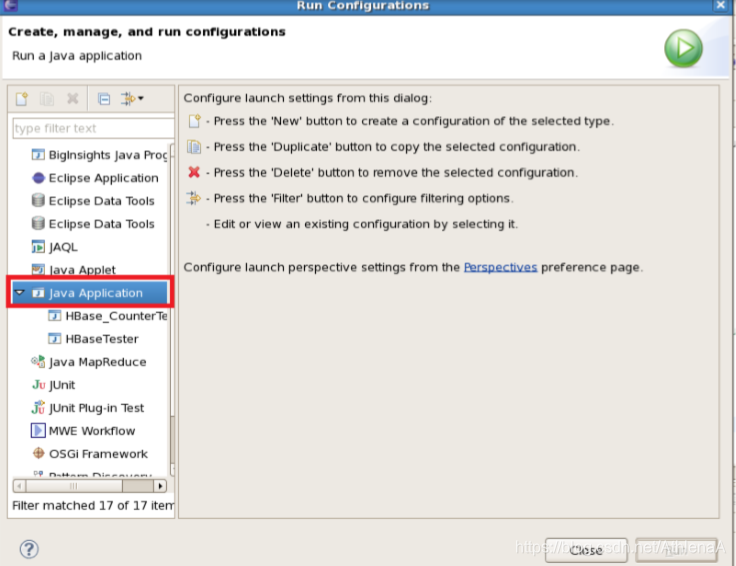Click the HBaseTester Java icon
736x566 pixels.
click(x=54, y=338)
